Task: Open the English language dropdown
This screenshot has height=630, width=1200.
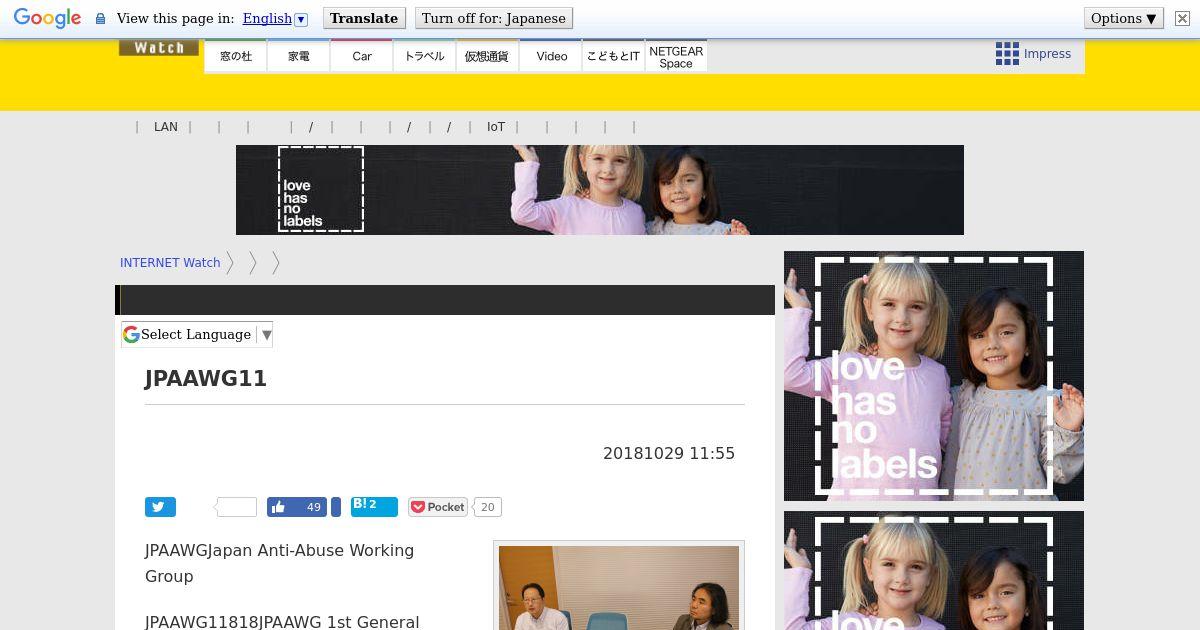Action: [x=275, y=18]
